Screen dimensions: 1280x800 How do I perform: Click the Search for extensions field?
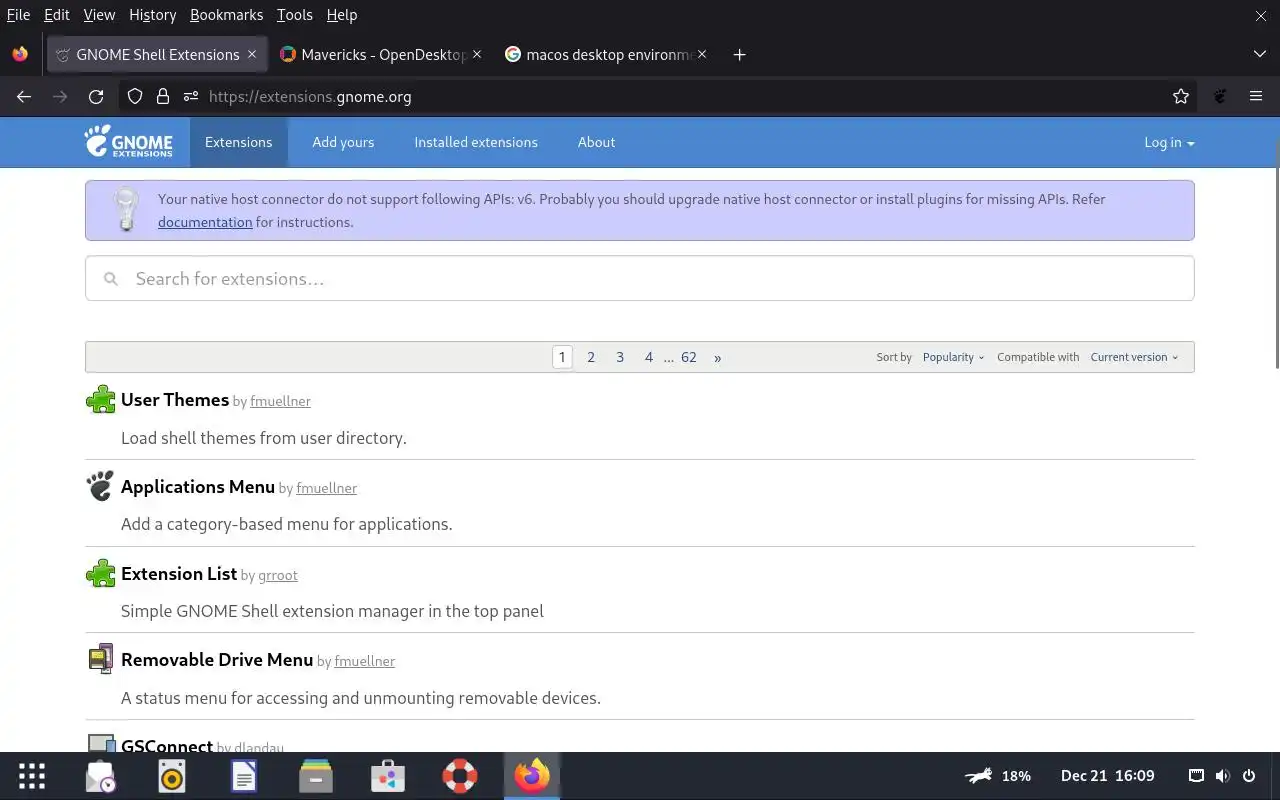(640, 278)
